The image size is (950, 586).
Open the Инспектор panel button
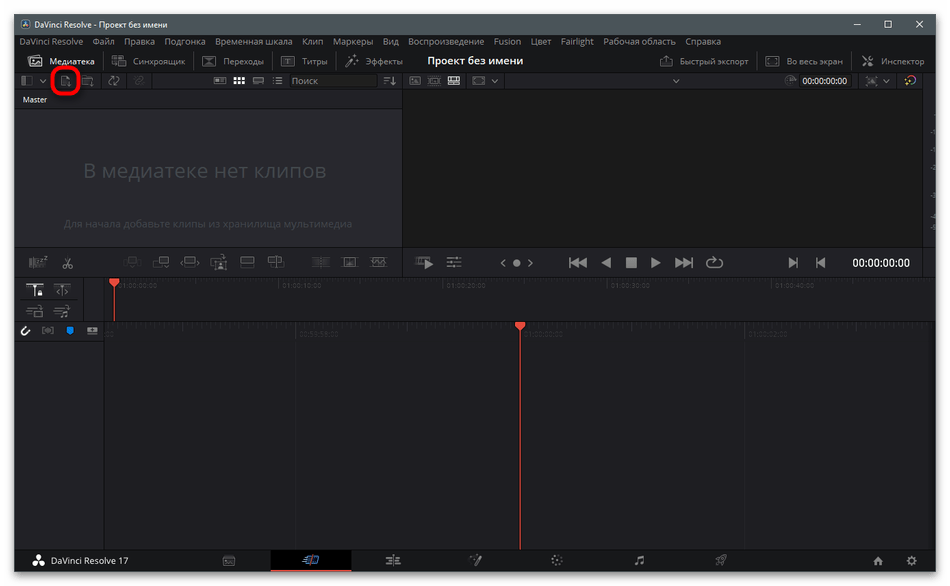point(893,61)
